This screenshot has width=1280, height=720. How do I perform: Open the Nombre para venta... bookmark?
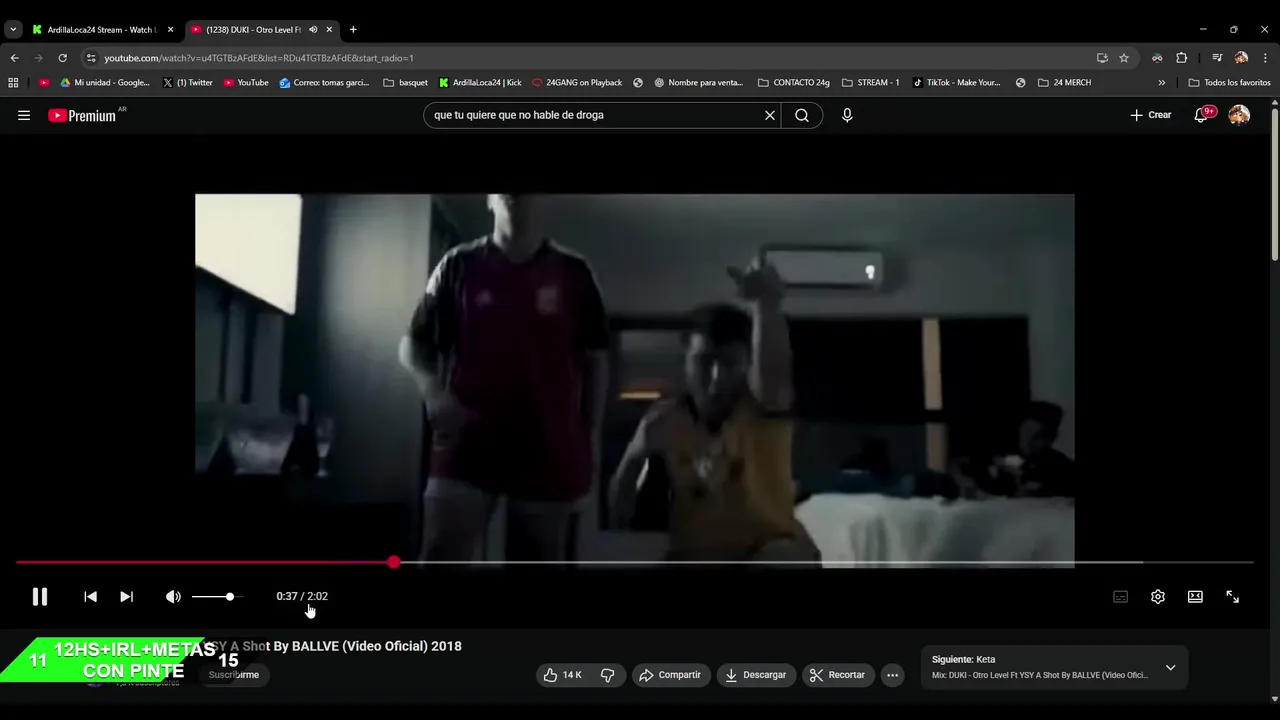pos(698,83)
